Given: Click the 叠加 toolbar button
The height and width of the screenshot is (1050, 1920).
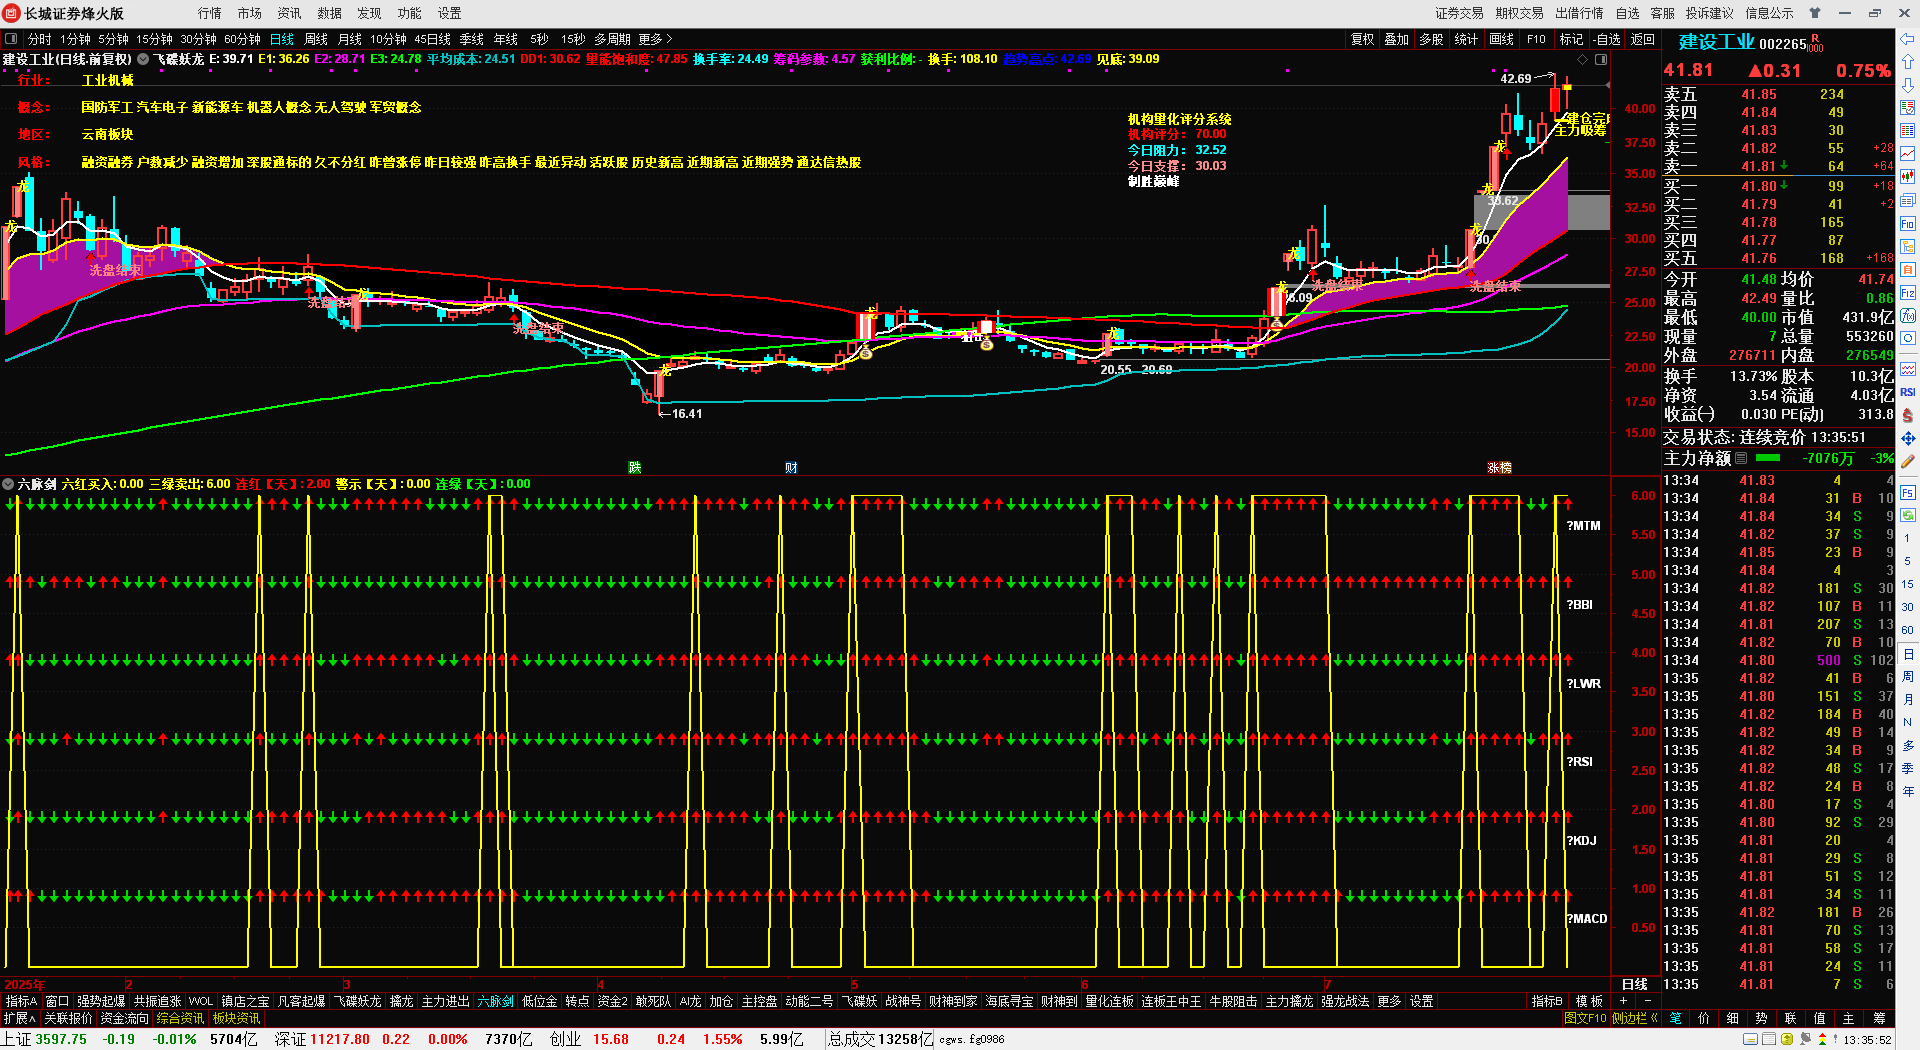Looking at the screenshot, I should (1396, 39).
